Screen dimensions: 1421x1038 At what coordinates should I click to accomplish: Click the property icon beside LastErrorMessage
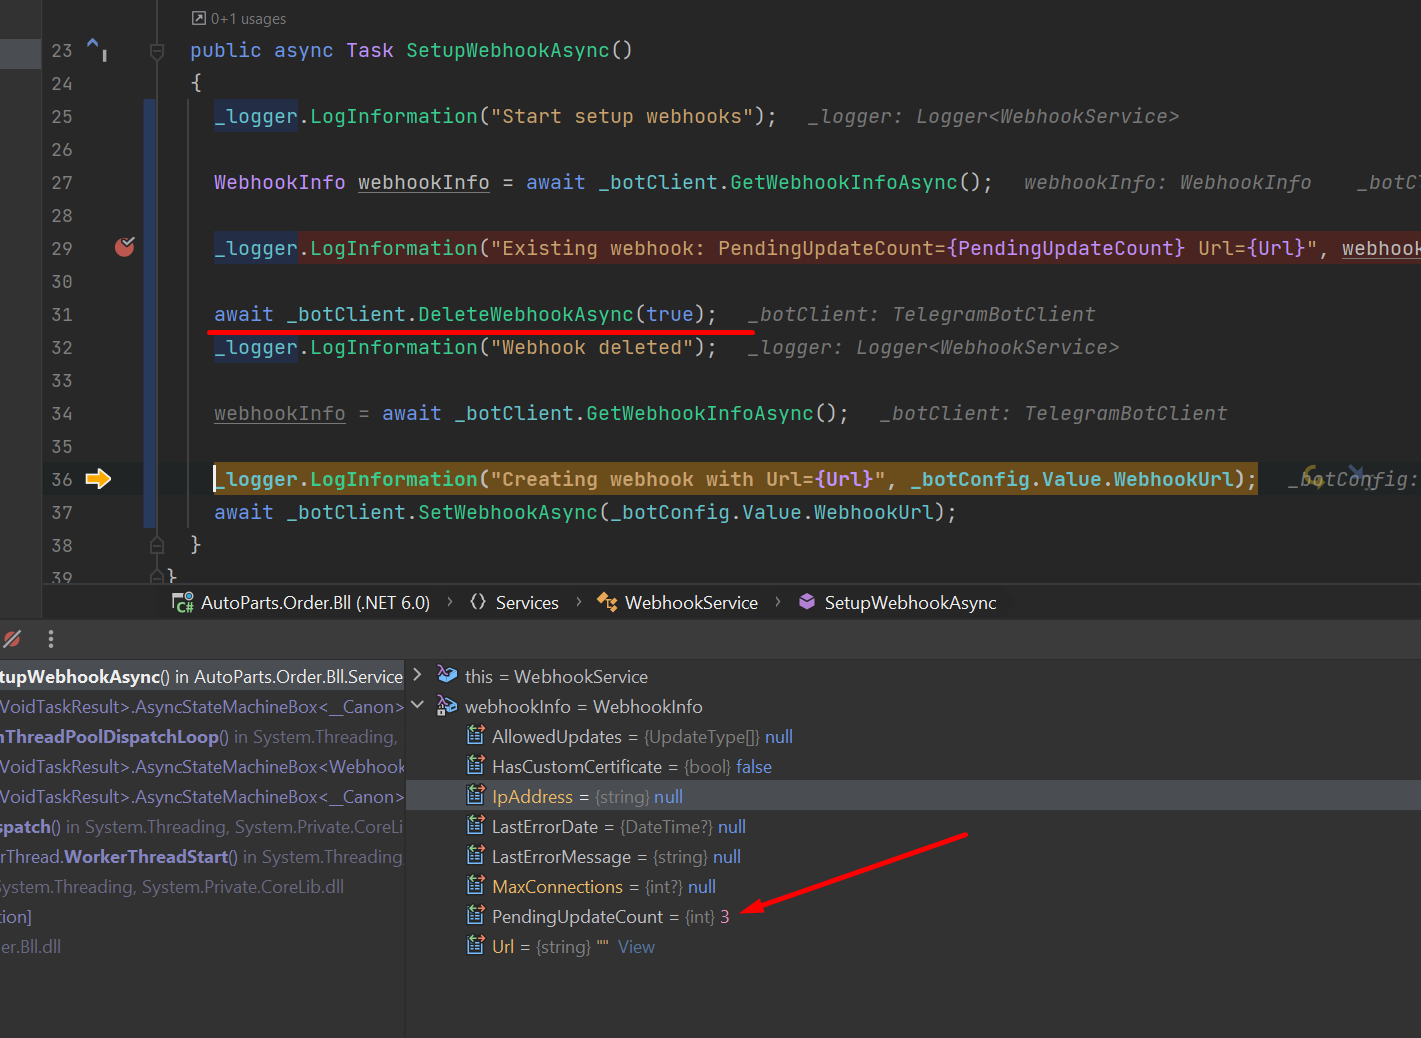click(476, 856)
